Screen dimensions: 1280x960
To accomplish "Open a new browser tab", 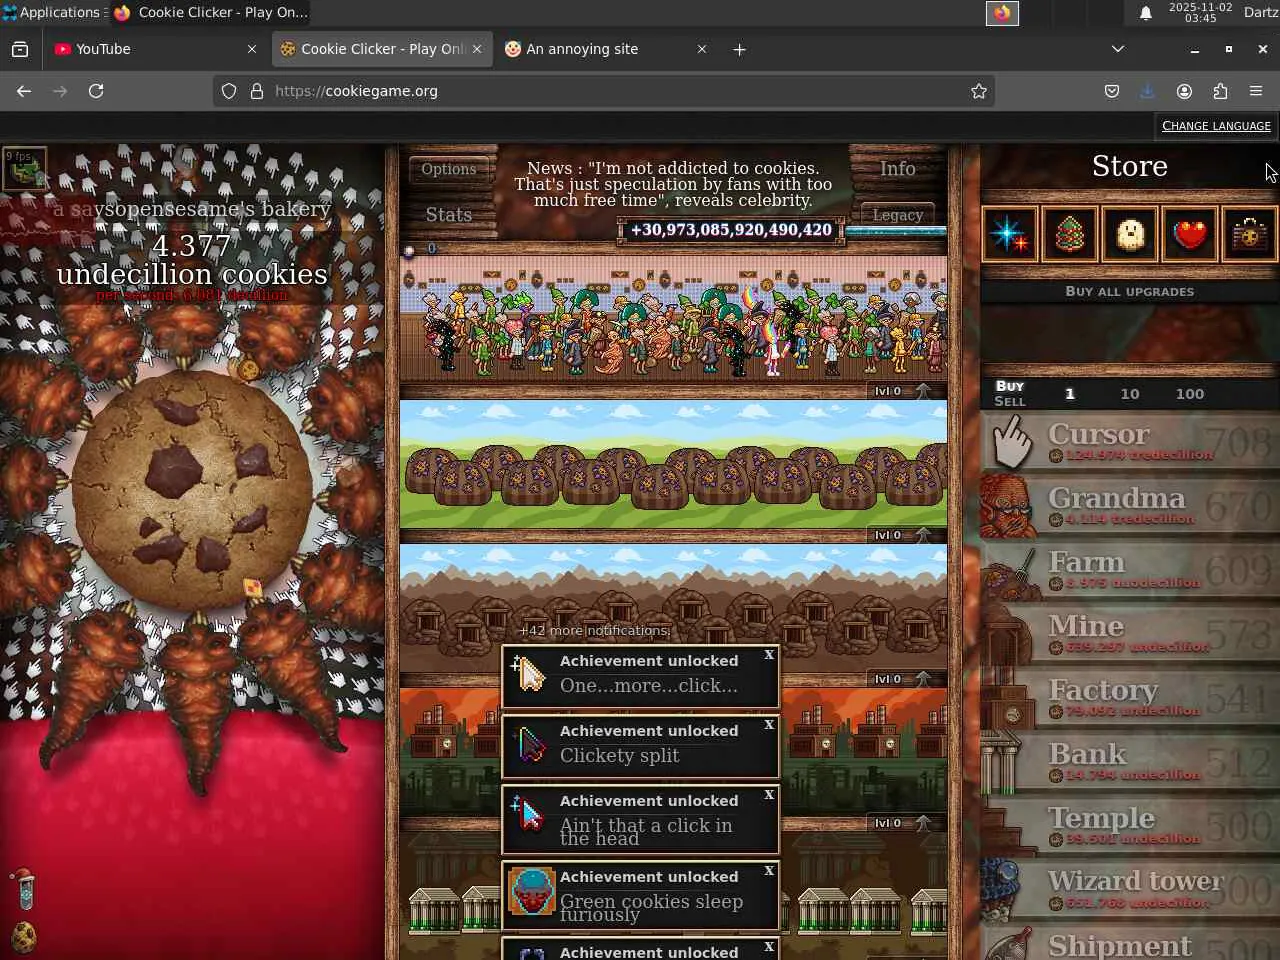I will pyautogui.click(x=739, y=49).
